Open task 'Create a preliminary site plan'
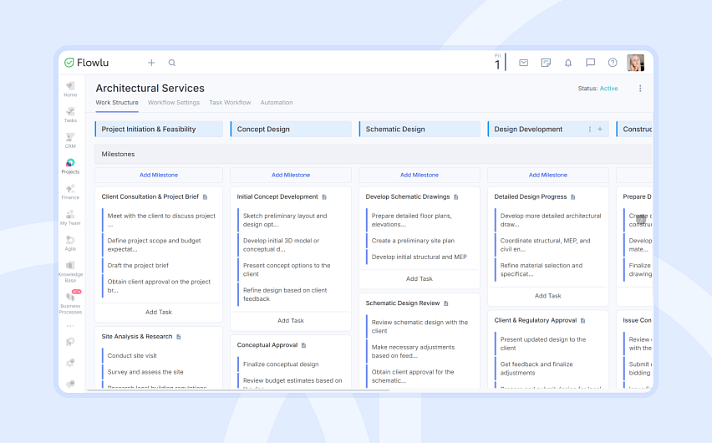The image size is (712, 443). 413,241
